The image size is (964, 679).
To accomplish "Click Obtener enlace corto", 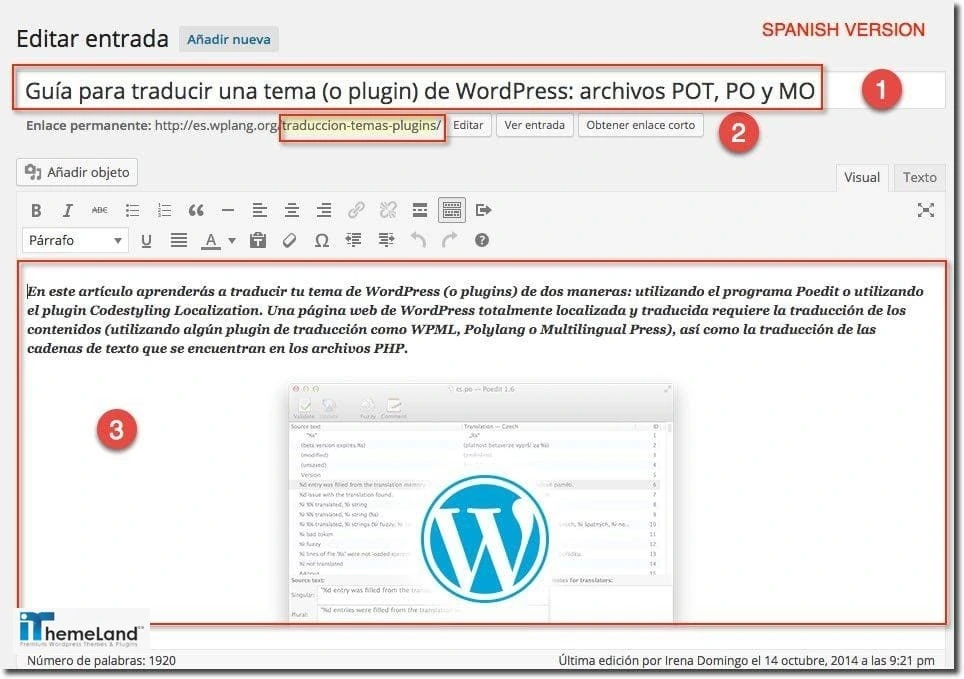I will [x=640, y=125].
